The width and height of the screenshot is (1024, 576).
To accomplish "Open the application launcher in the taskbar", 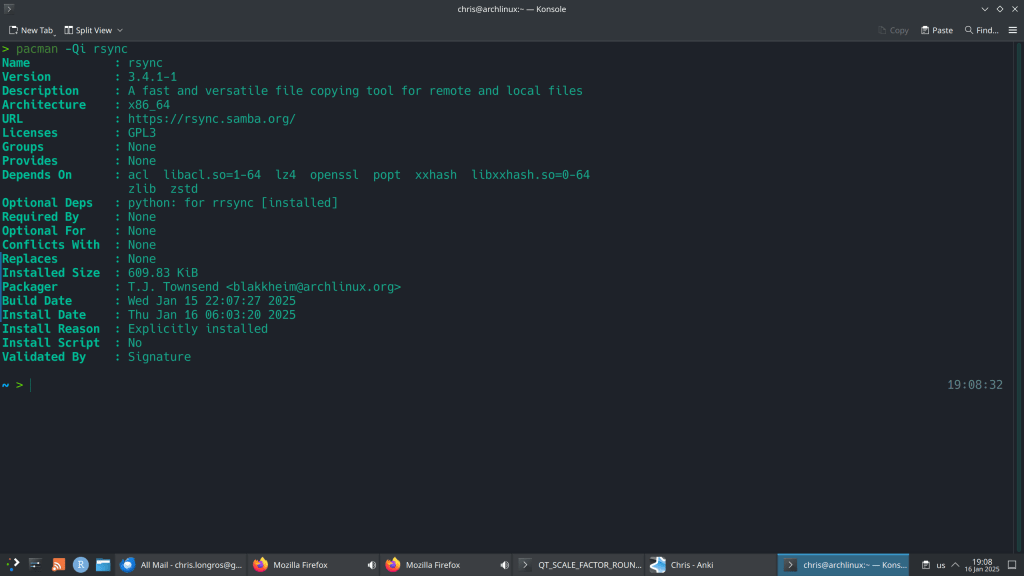I will pos(12,565).
